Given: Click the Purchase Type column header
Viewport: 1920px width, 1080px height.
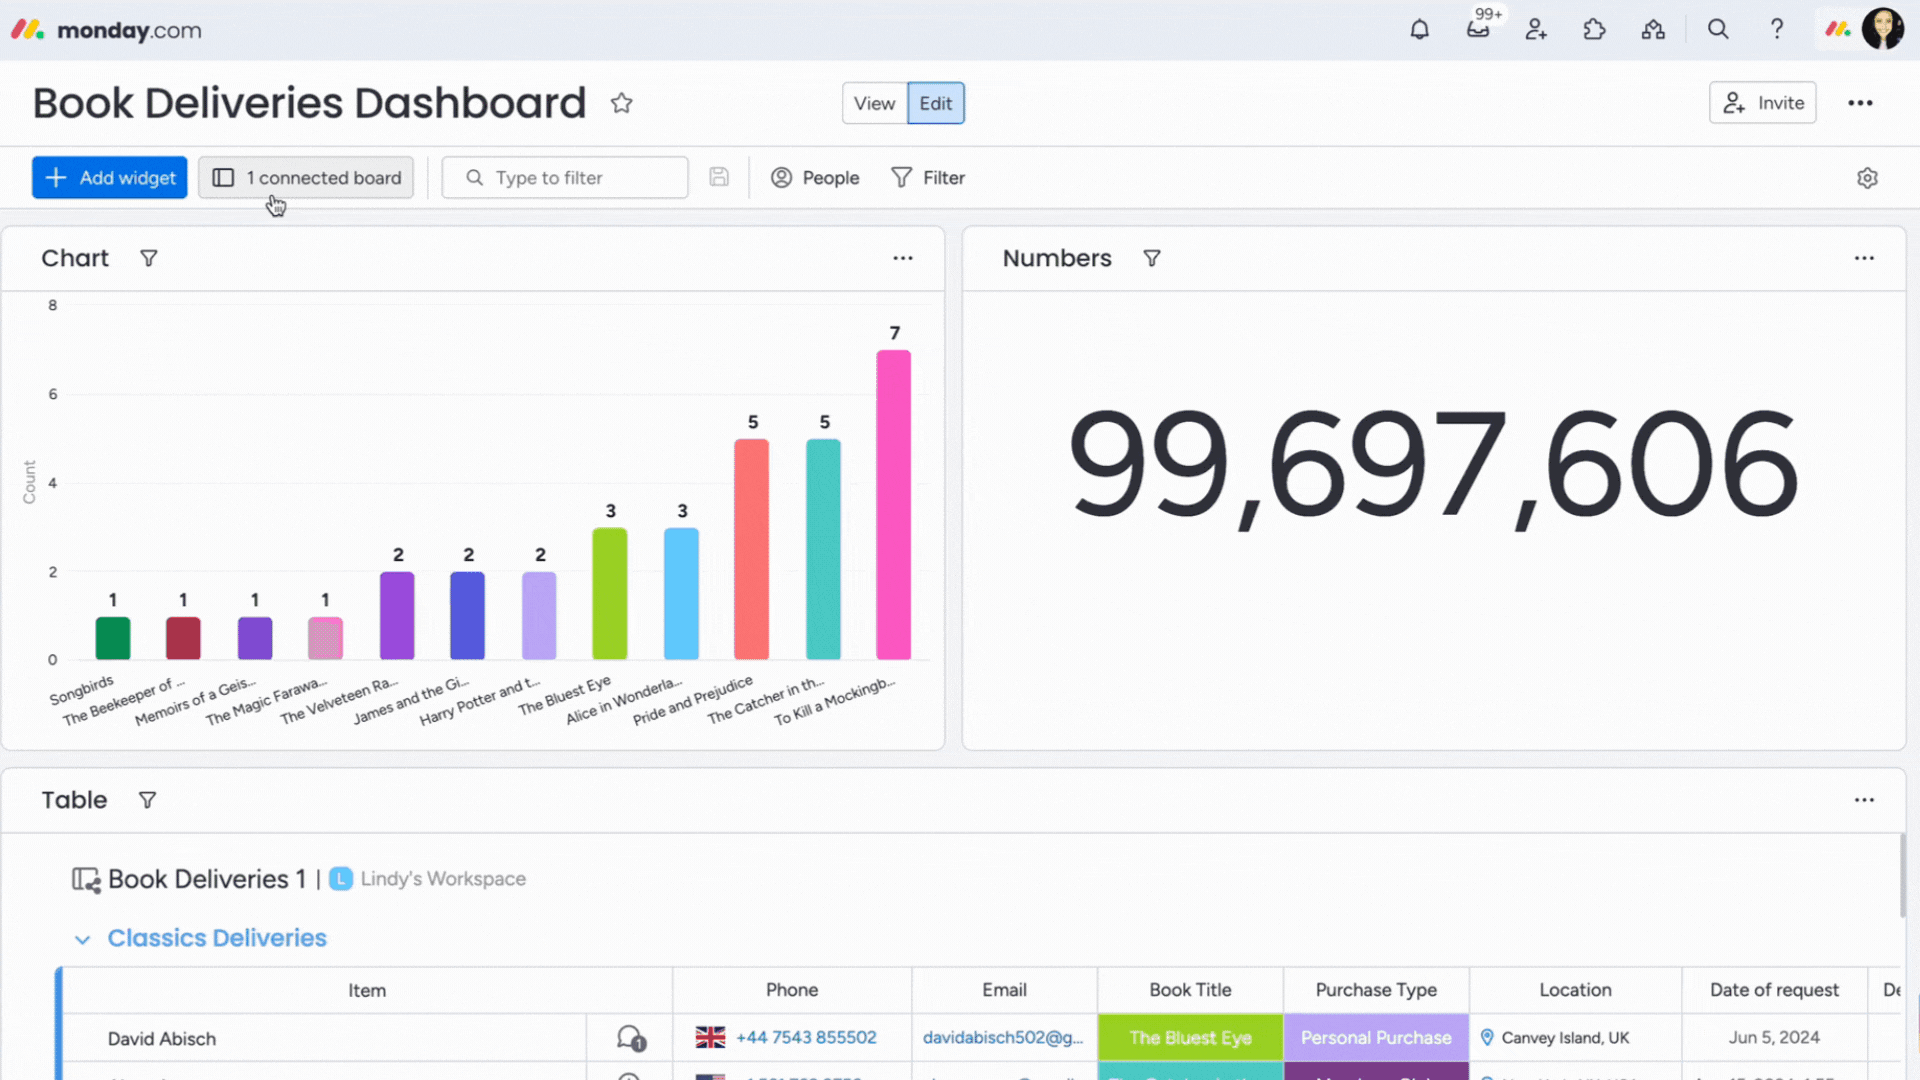Looking at the screenshot, I should coord(1376,990).
